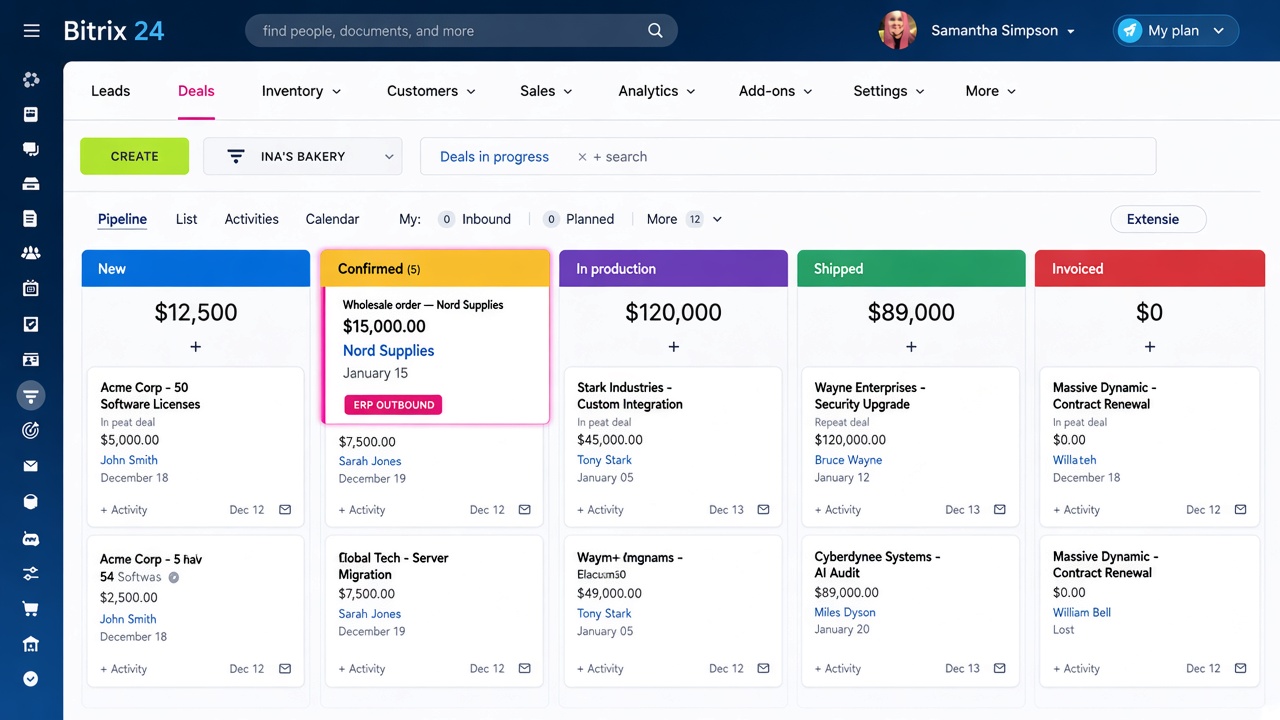1280x720 pixels.
Task: Filter by Inbound counter
Action: [475, 219]
